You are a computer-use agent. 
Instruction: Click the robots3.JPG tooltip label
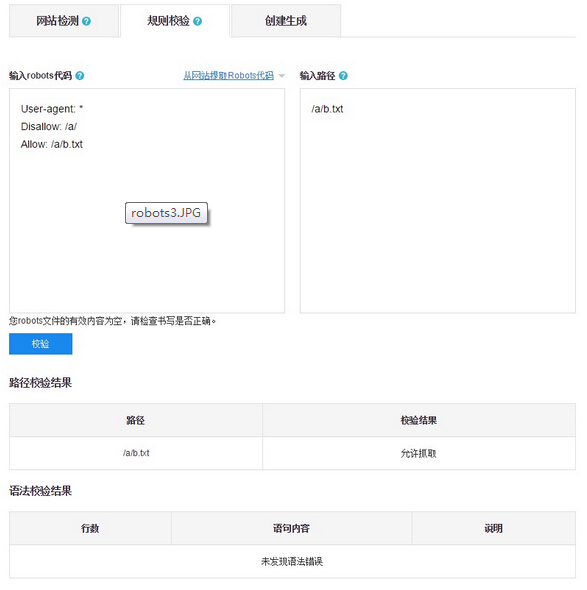(x=166, y=213)
